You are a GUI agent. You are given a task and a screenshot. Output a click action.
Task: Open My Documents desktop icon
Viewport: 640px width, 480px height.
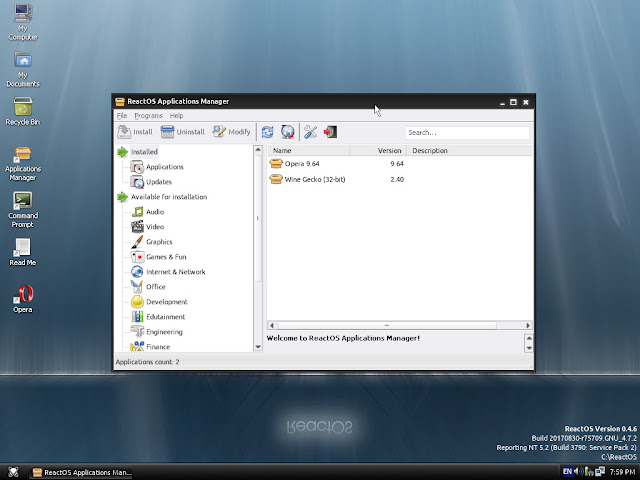pyautogui.click(x=23, y=69)
